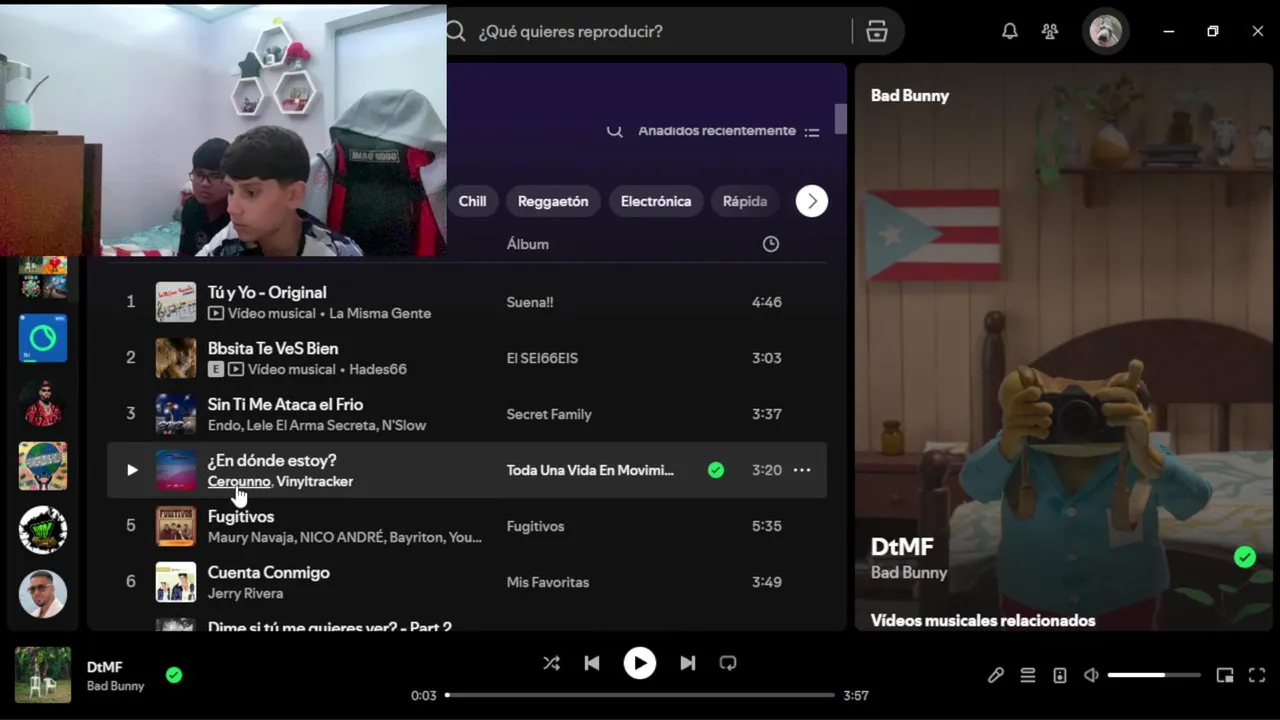
Task: Open the El SEI66EIS album link
Action: coord(542,358)
